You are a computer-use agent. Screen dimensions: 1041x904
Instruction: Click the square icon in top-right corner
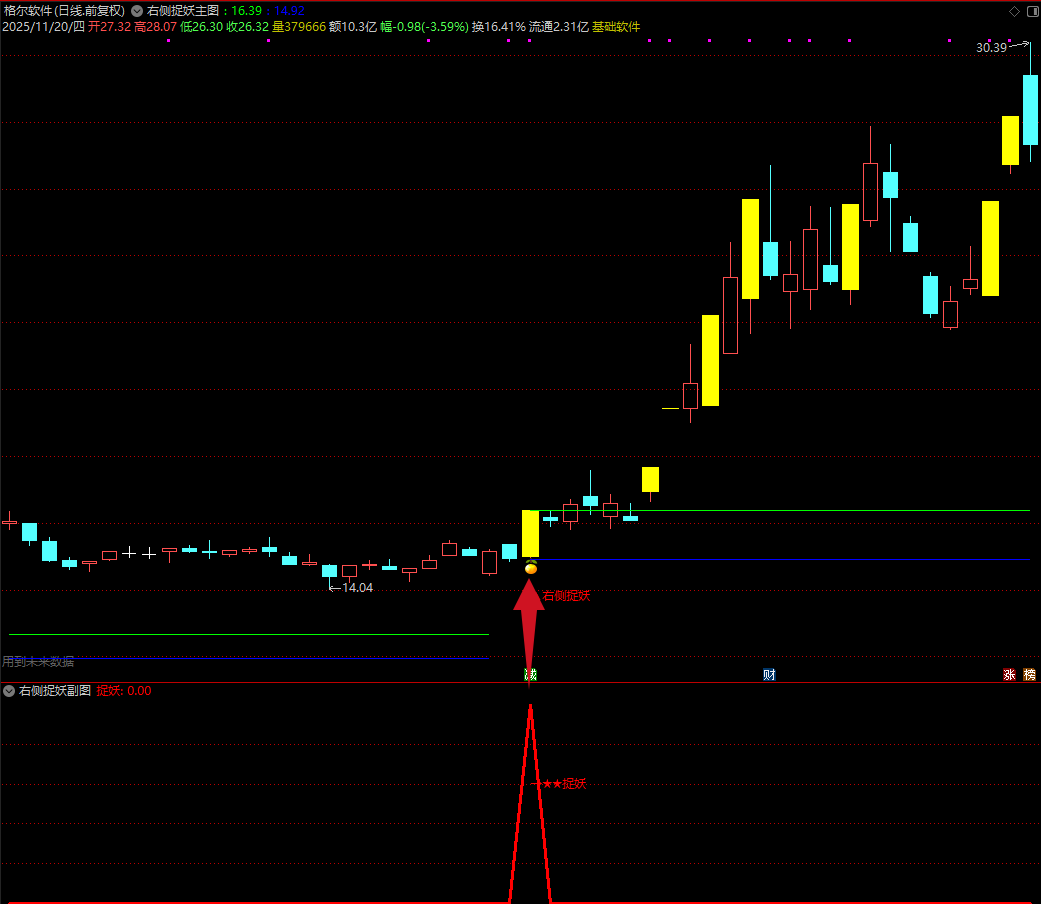coord(1031,11)
